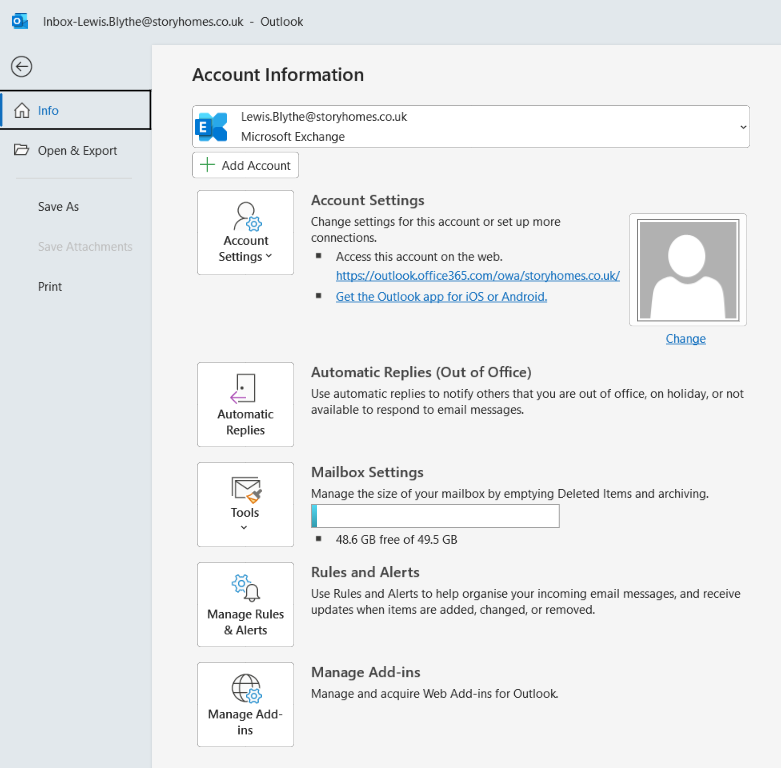Viewport: 781px width, 768px height.
Task: Click the '48.6 GB free of 49.5 GB' text
Action: coord(396,540)
